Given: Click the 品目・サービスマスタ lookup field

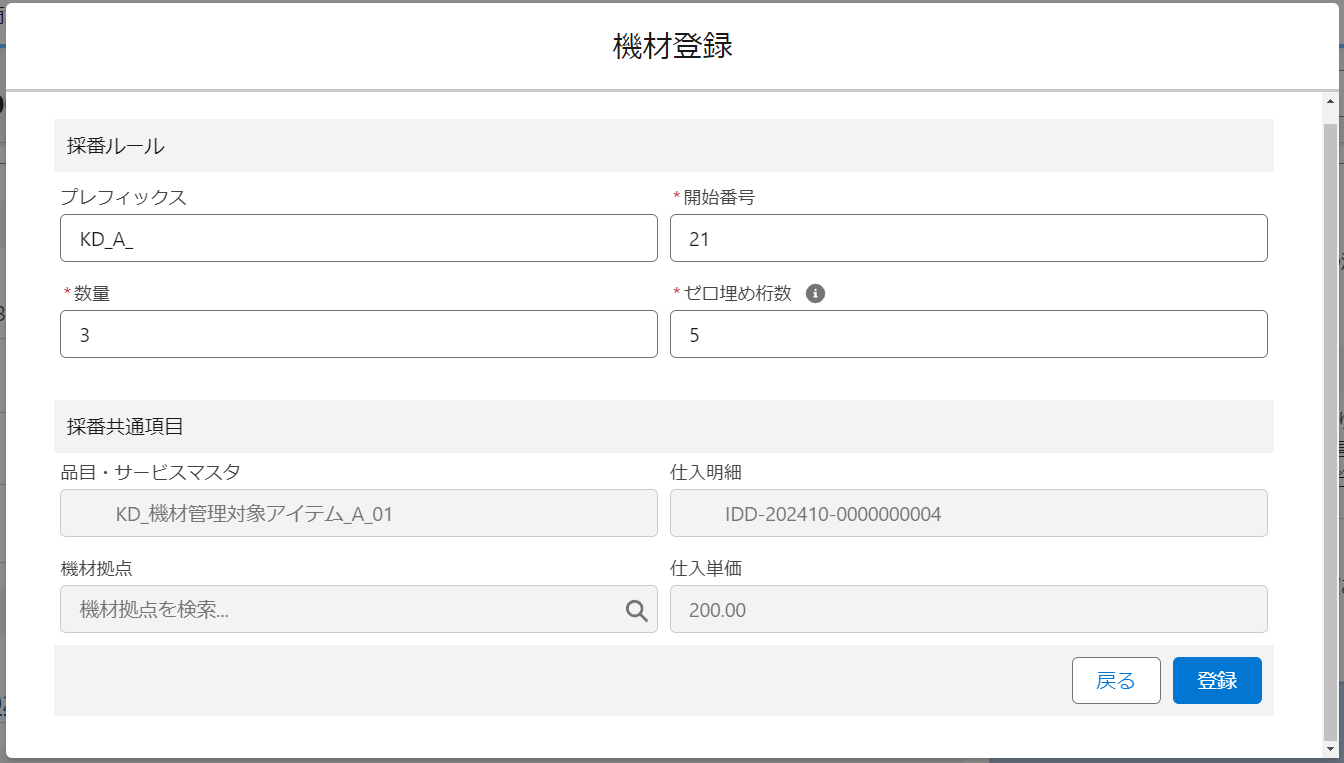Looking at the screenshot, I should click(x=358, y=514).
